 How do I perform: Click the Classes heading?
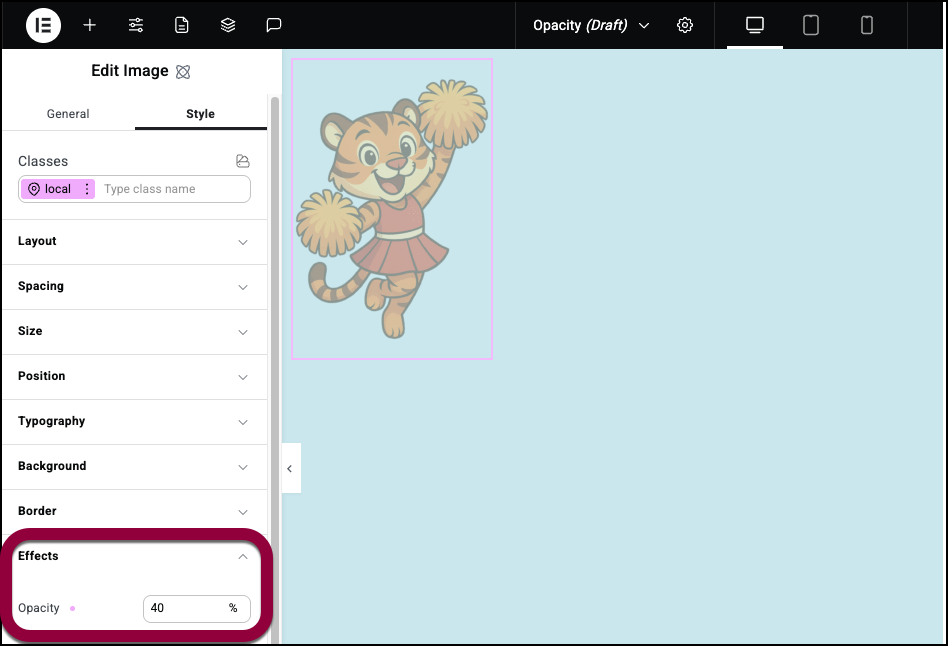(43, 161)
